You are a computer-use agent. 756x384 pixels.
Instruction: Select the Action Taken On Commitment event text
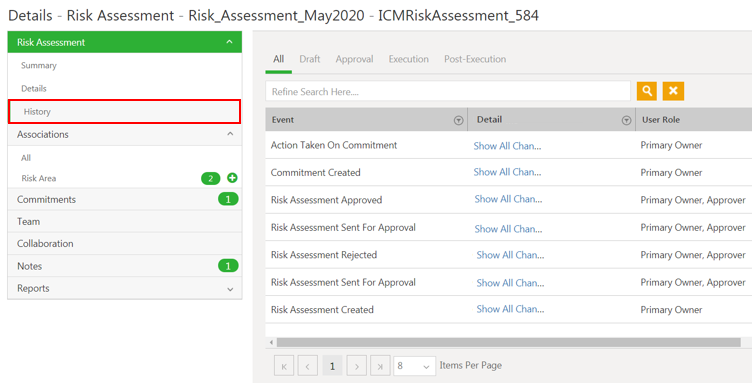(334, 145)
